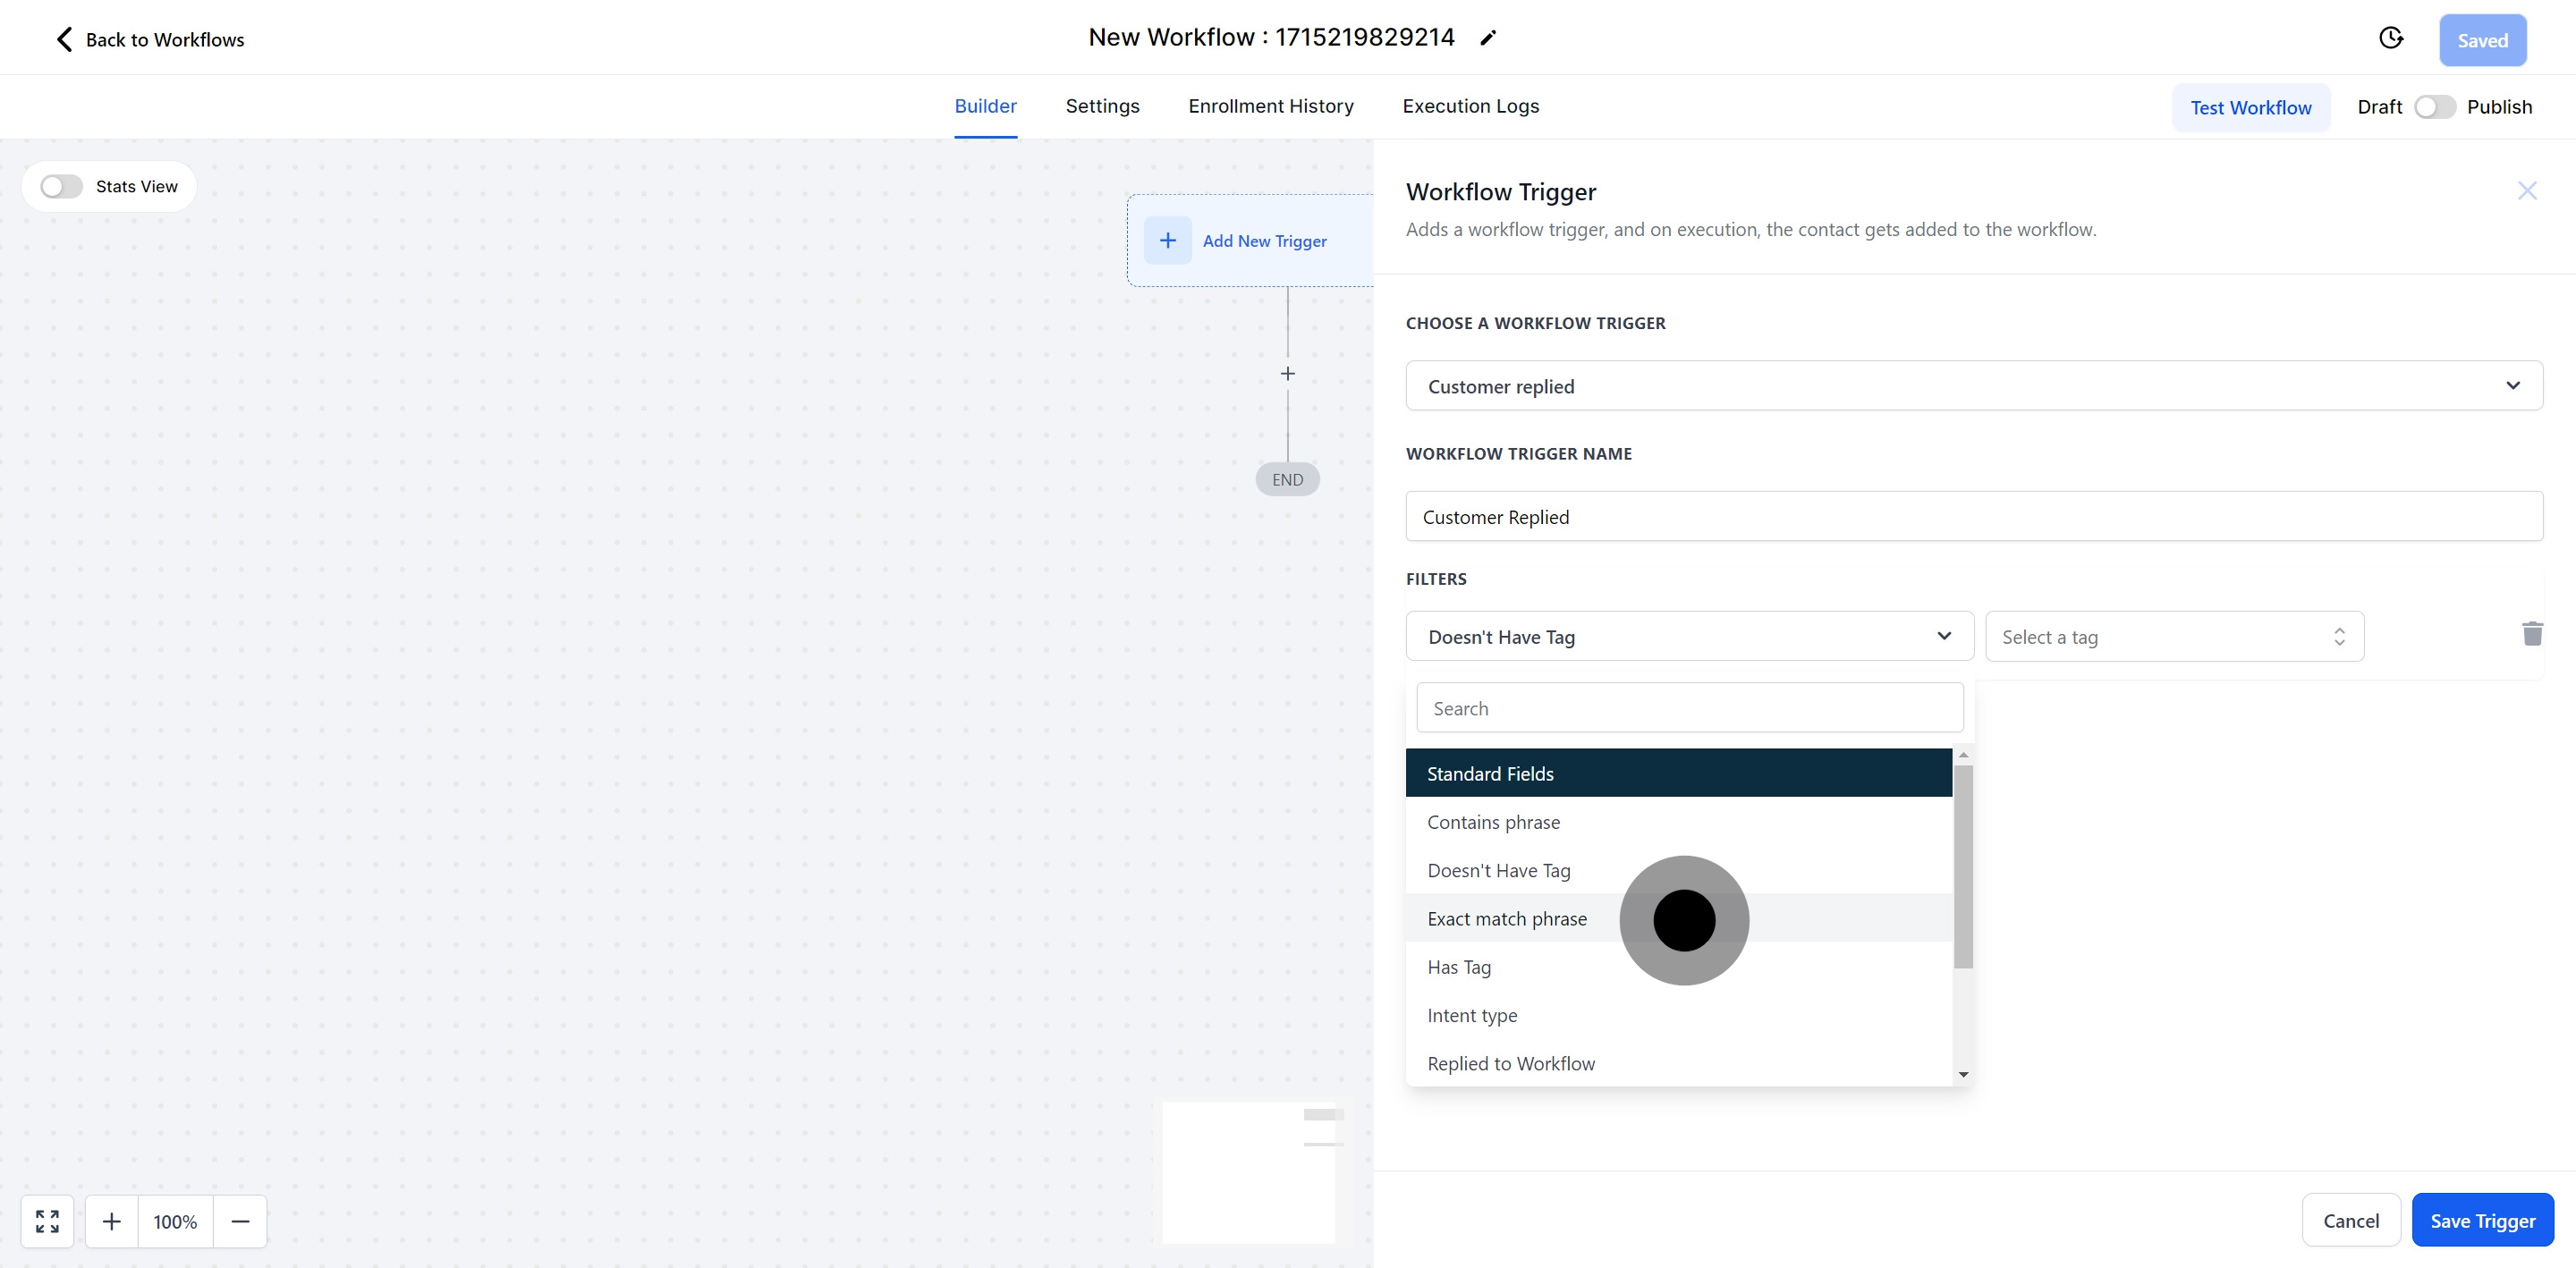The height and width of the screenshot is (1268, 2576).
Task: Zoom out the canvas with the minus button
Action: pyautogui.click(x=240, y=1221)
